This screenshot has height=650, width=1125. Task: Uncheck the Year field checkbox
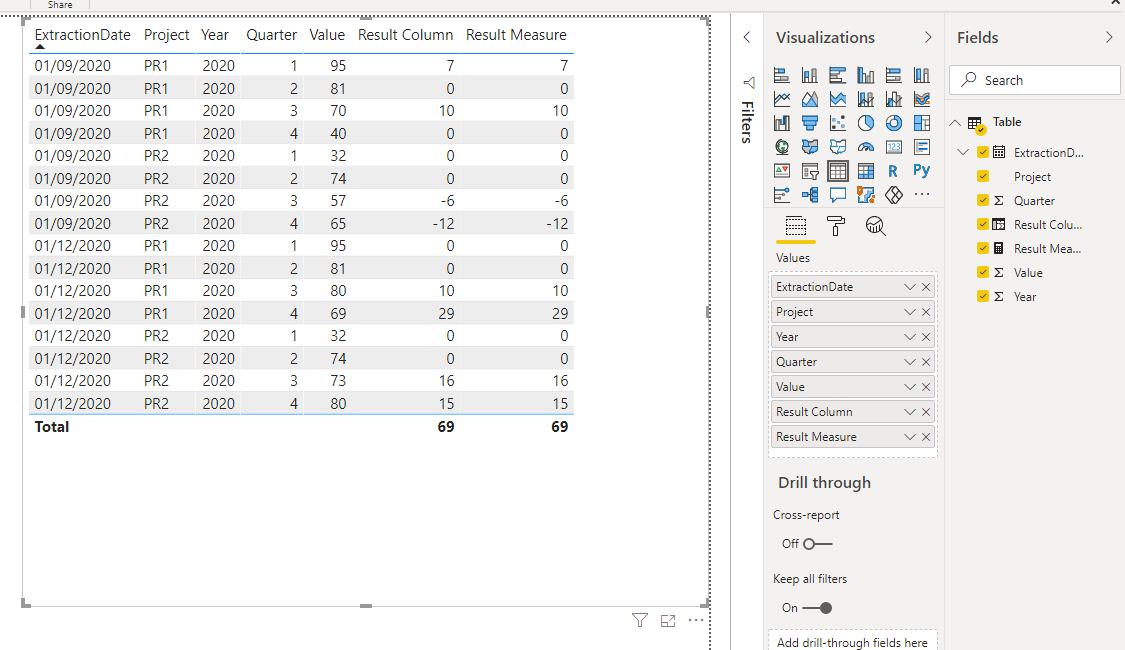tap(983, 296)
